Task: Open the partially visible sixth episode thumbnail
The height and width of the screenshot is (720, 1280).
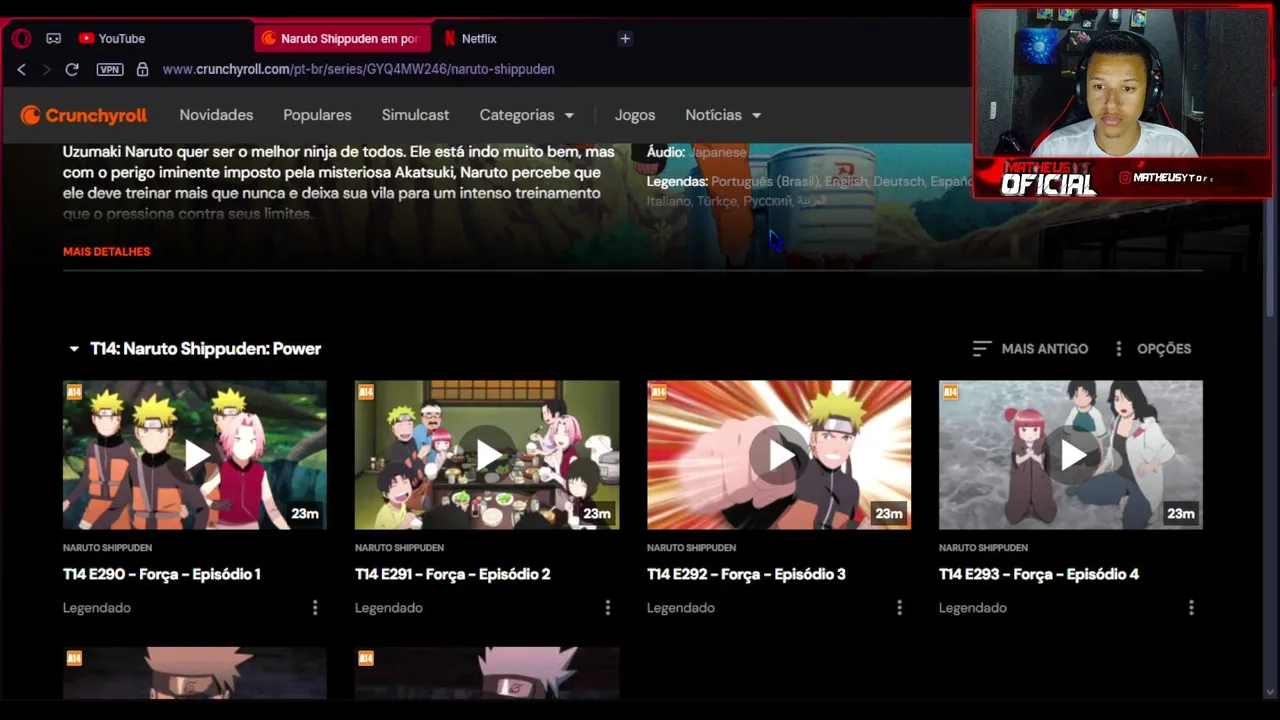Action: click(487, 673)
